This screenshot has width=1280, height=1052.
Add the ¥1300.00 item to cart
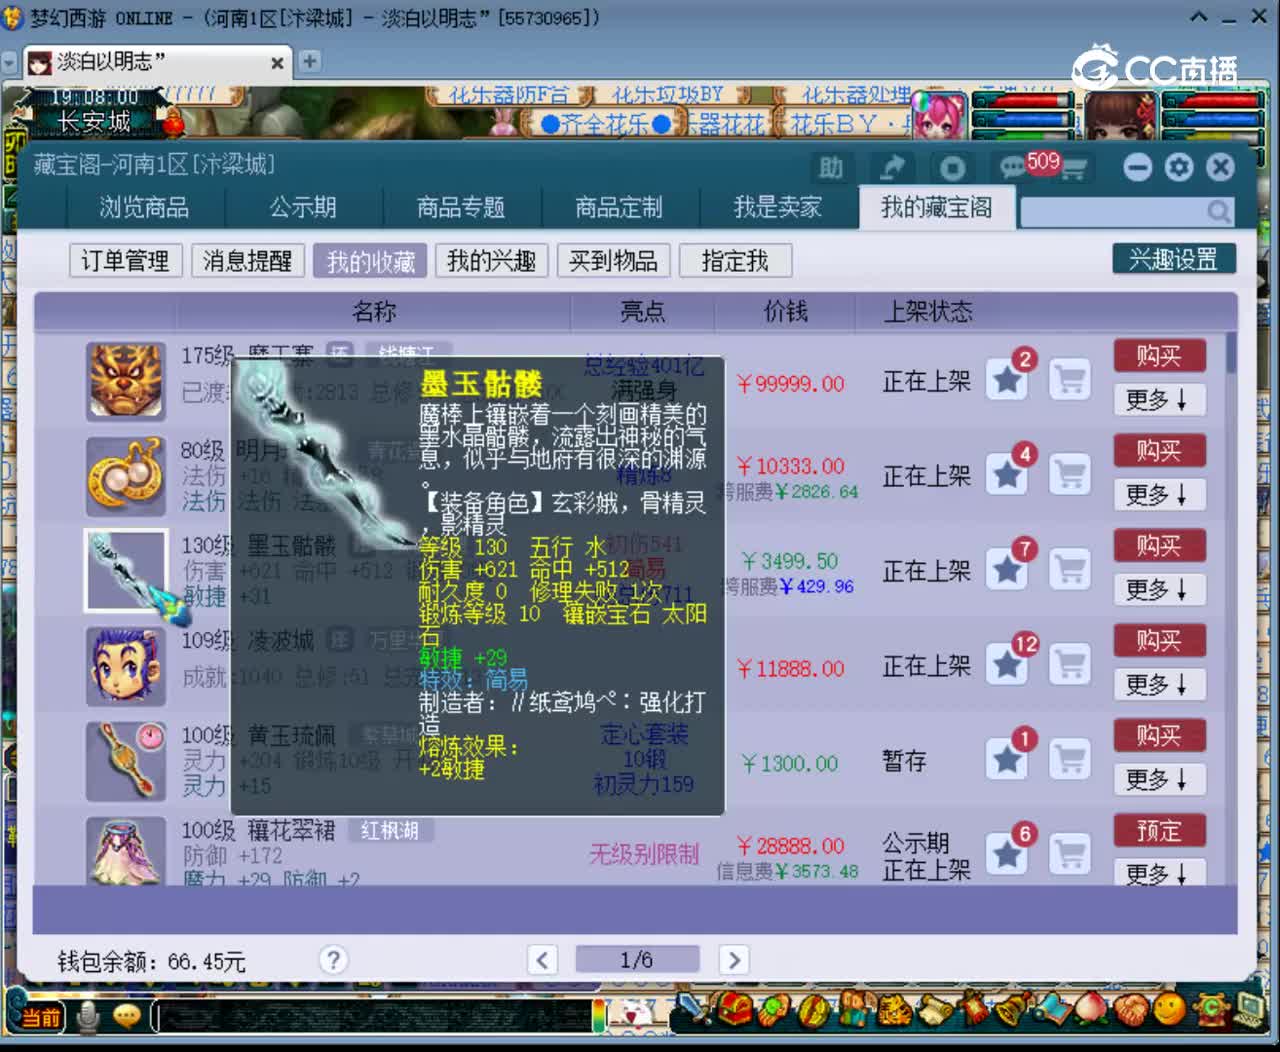(x=1069, y=760)
